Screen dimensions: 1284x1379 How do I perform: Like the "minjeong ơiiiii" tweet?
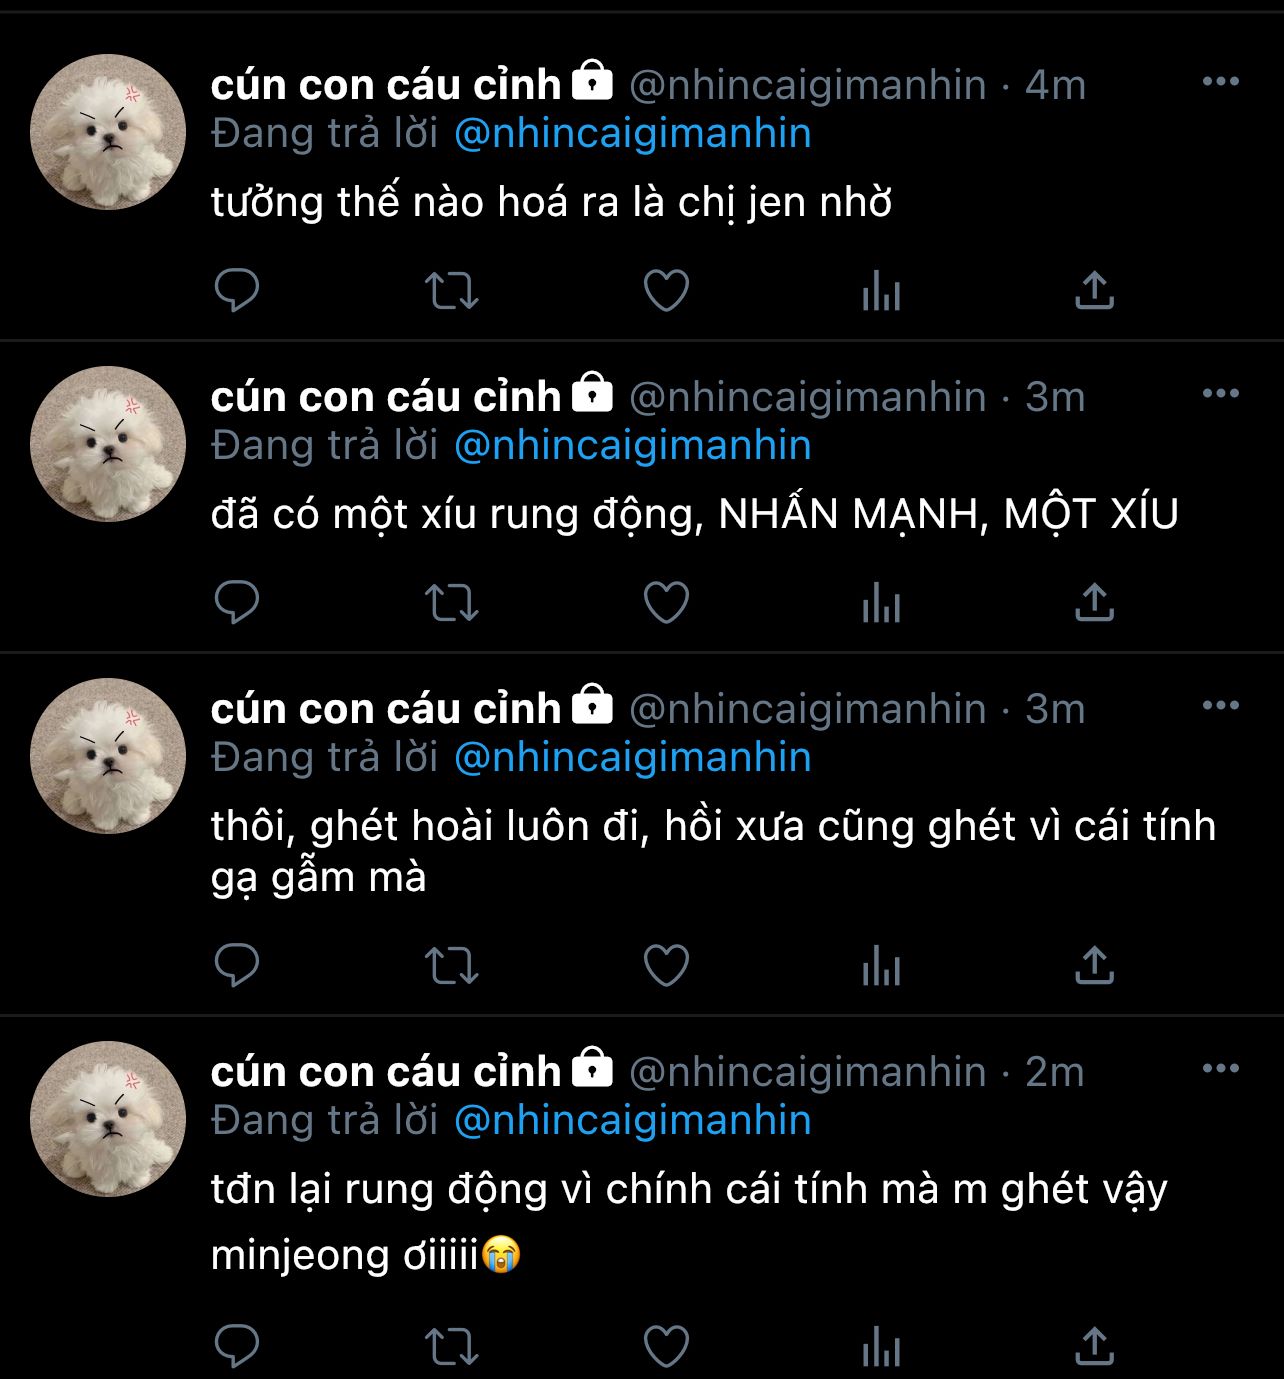tap(666, 1346)
